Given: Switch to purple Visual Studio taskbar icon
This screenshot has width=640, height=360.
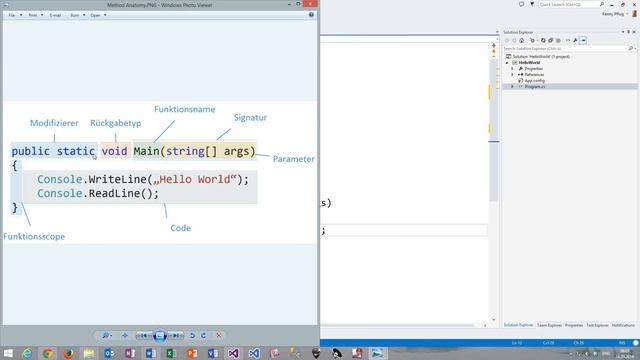Looking at the screenshot, I should [233, 353].
